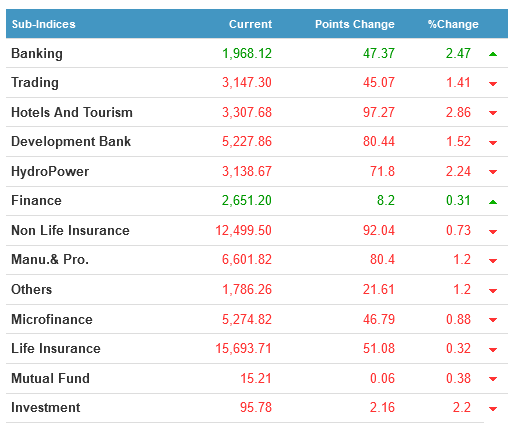This screenshot has height=425, width=512.
Task: Click the Manu.& Pro. row label
Action: pyautogui.click(x=50, y=259)
